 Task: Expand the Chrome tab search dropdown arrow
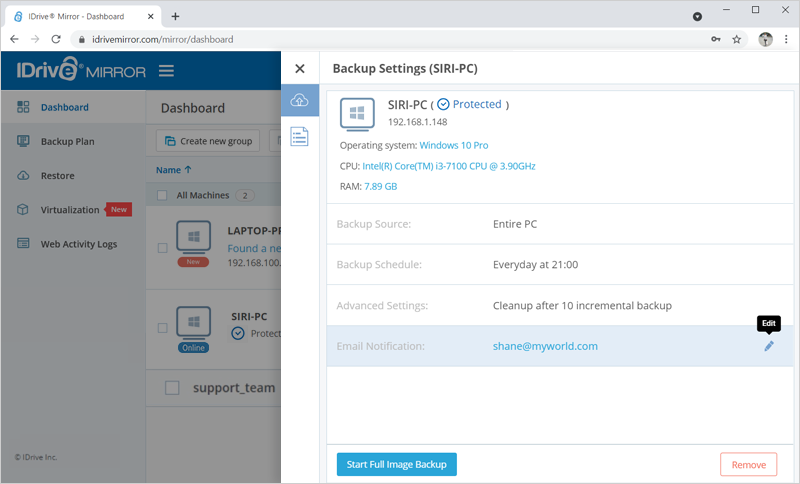697,17
